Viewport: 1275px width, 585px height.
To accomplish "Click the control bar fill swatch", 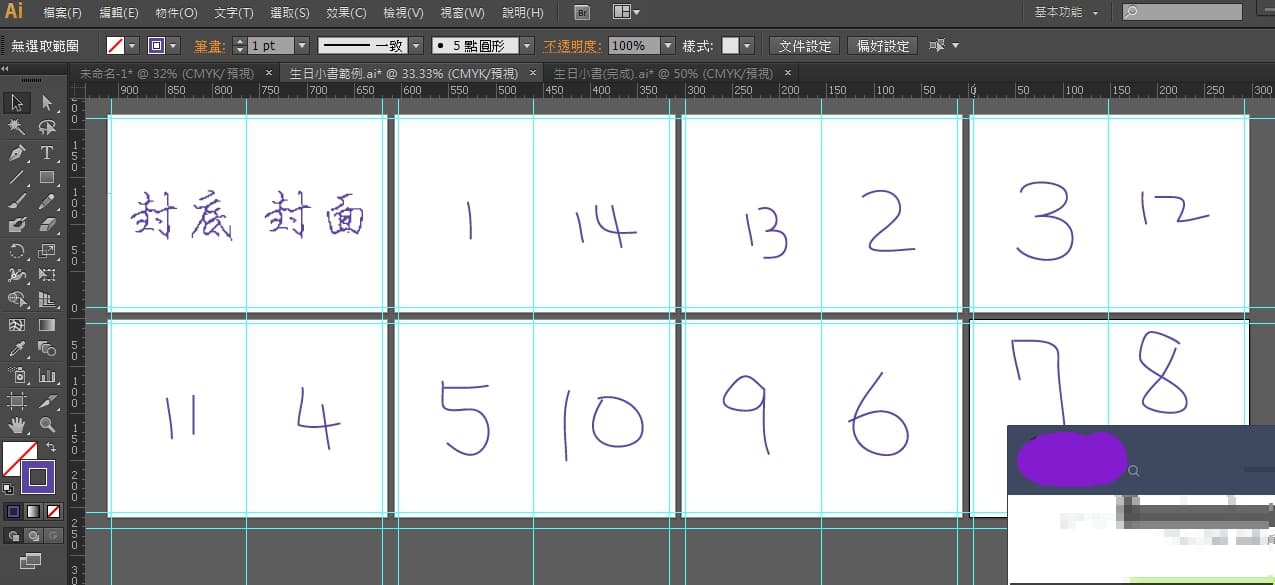I will pos(115,46).
